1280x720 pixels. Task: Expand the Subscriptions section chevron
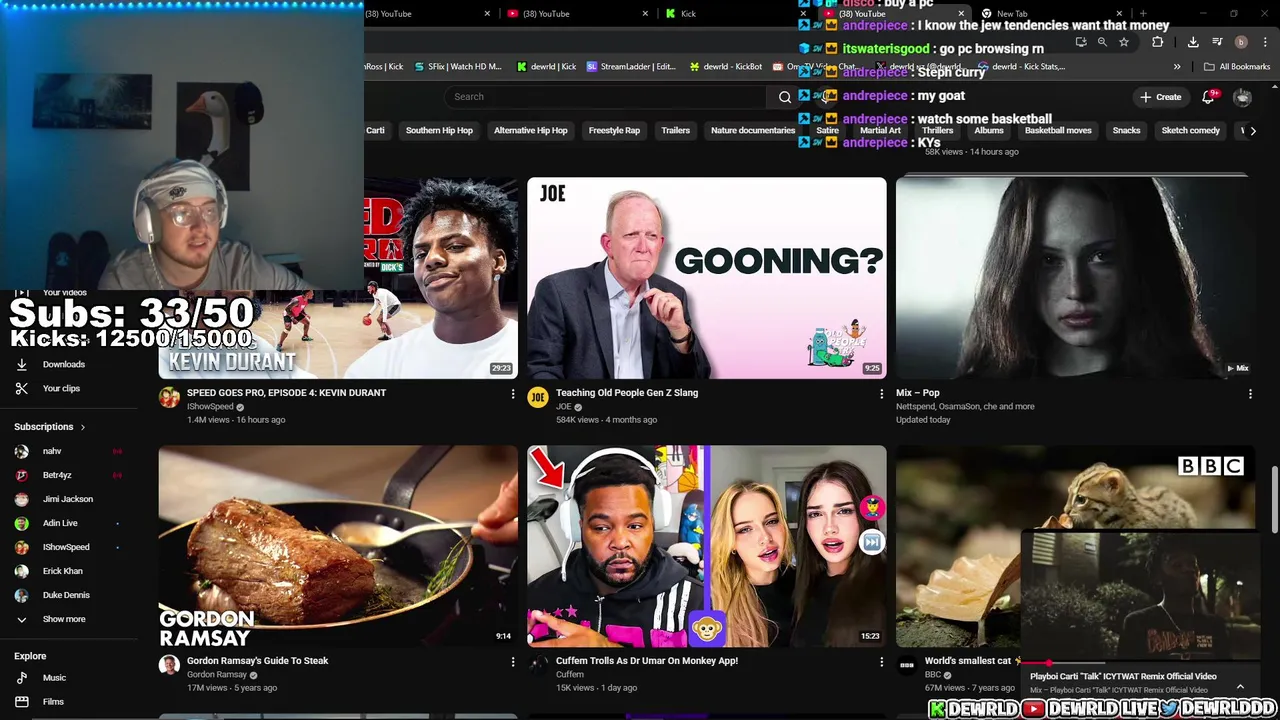point(82,427)
